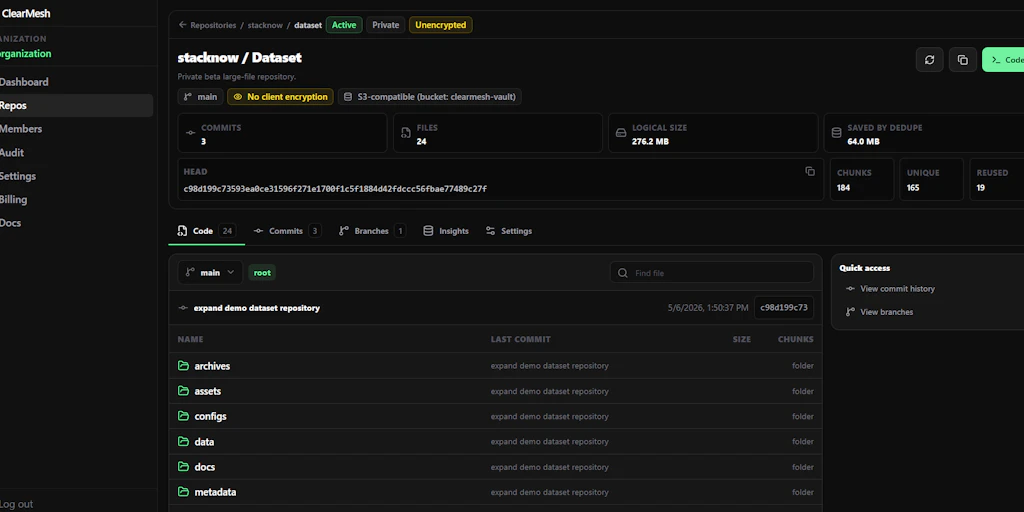Open the green Code button

point(1004,59)
